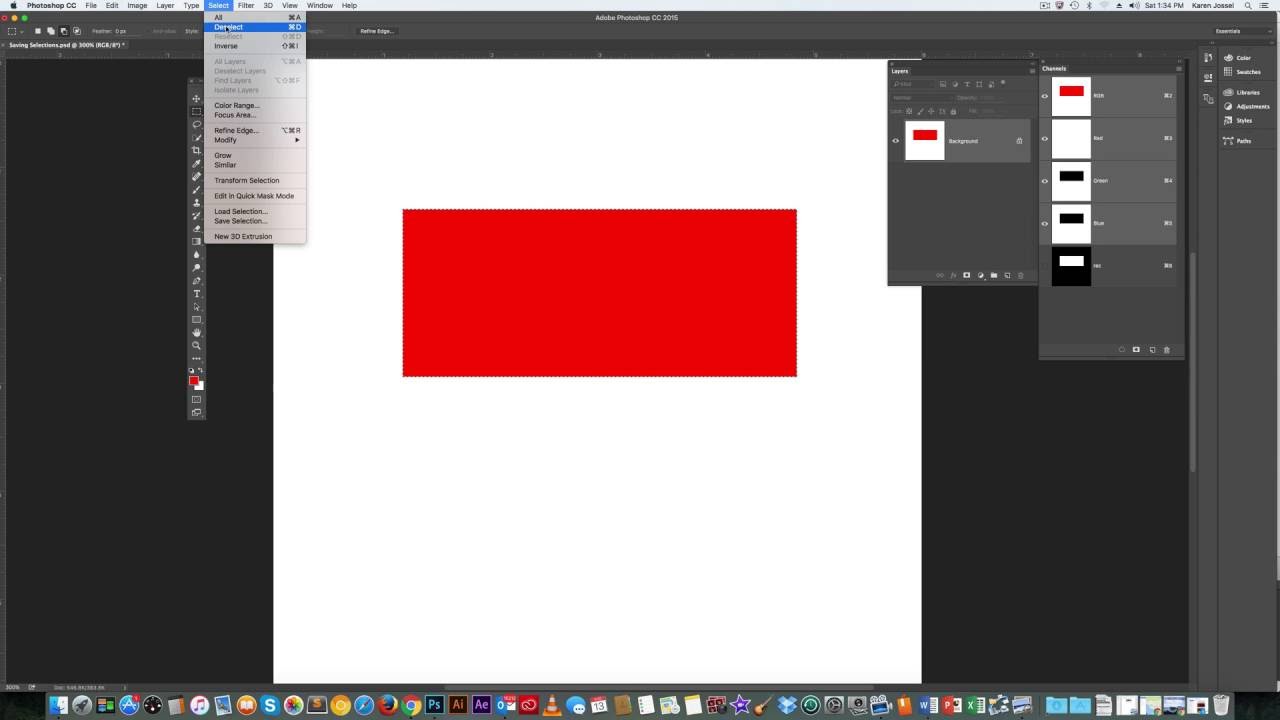Click the red foreground color swatch
The width and height of the screenshot is (1280, 720).
[x=194, y=380]
